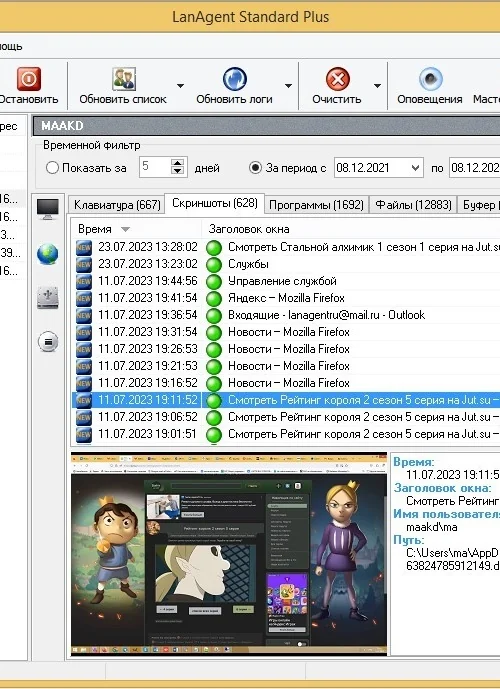The image size is (500, 689).
Task: Click the days number input field
Action: click(x=155, y=167)
